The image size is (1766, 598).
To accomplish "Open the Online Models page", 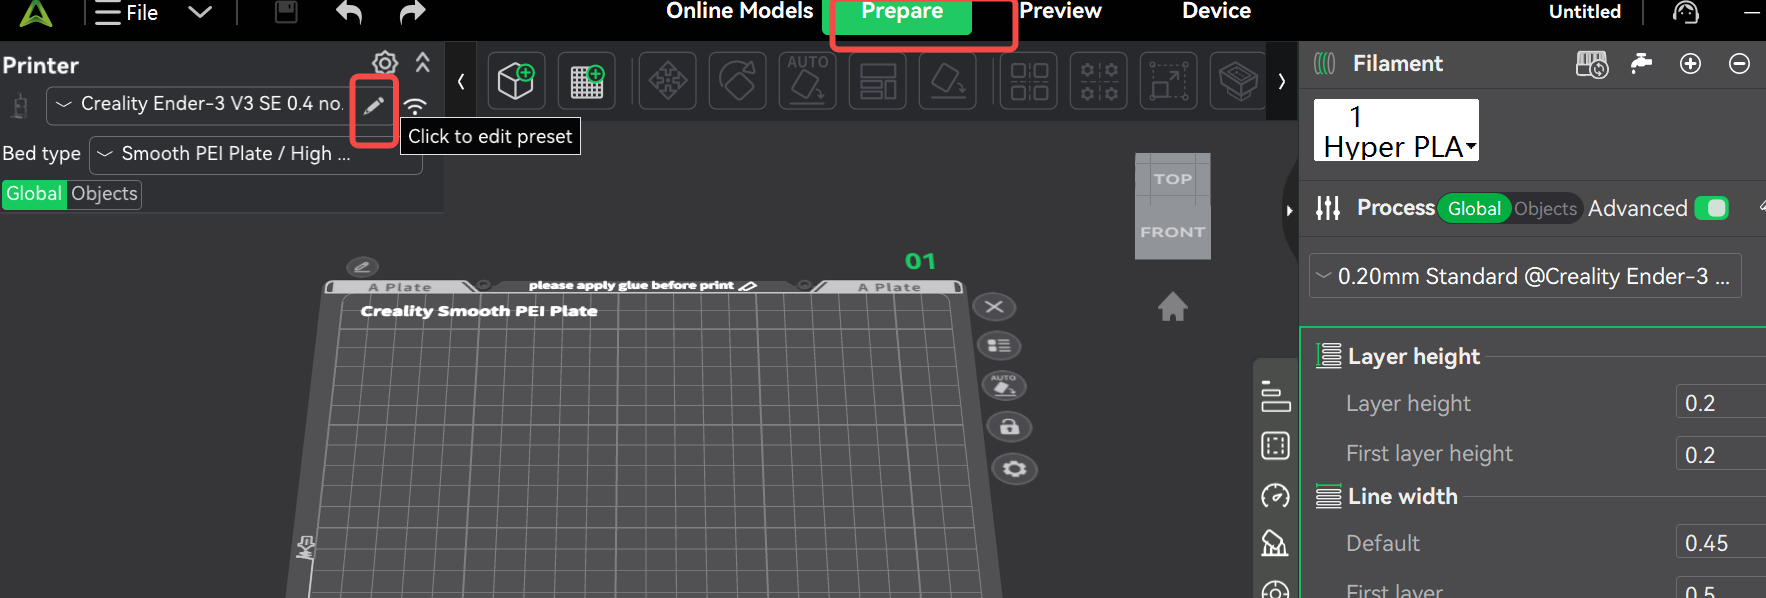I will (739, 12).
